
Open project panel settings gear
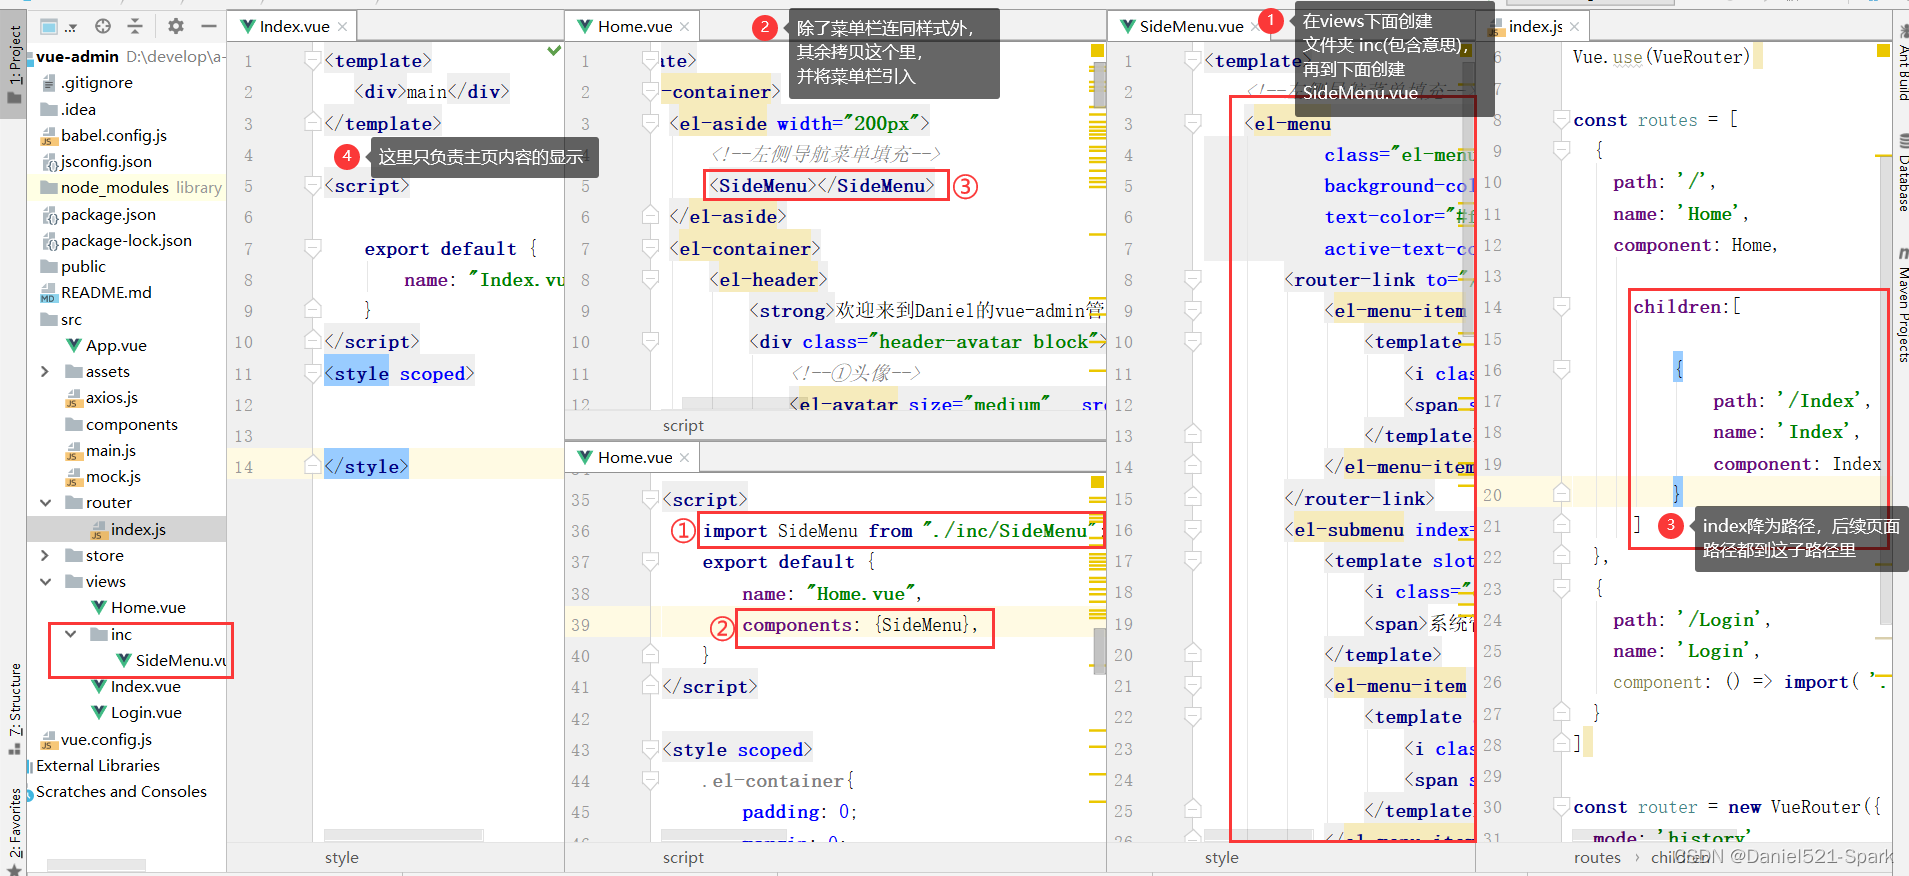176,26
